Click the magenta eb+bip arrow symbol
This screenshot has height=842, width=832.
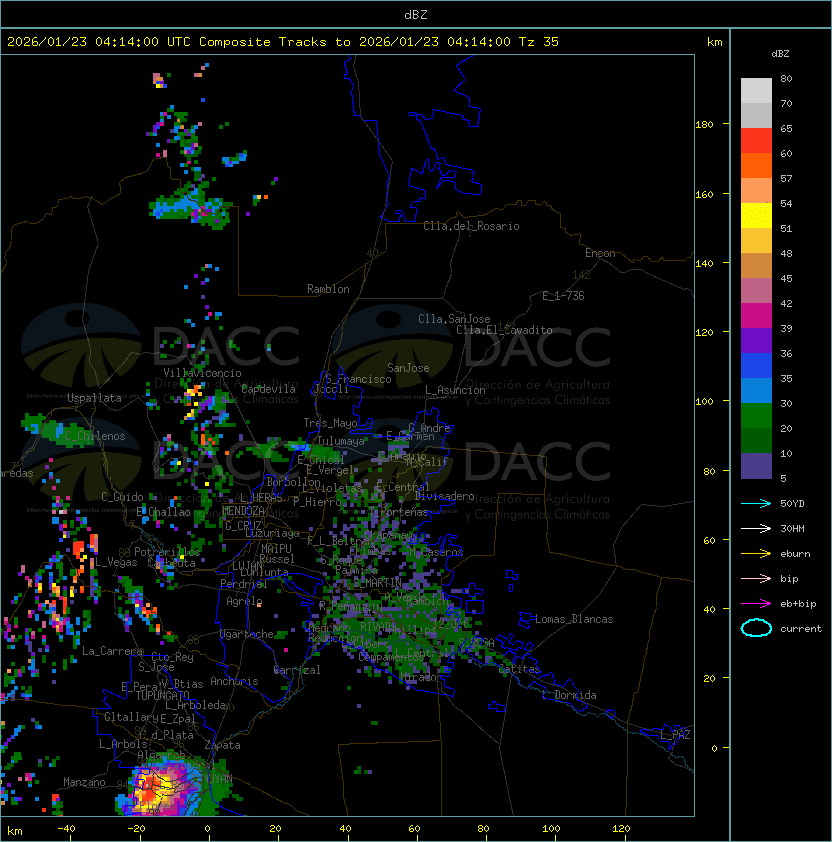pos(756,604)
